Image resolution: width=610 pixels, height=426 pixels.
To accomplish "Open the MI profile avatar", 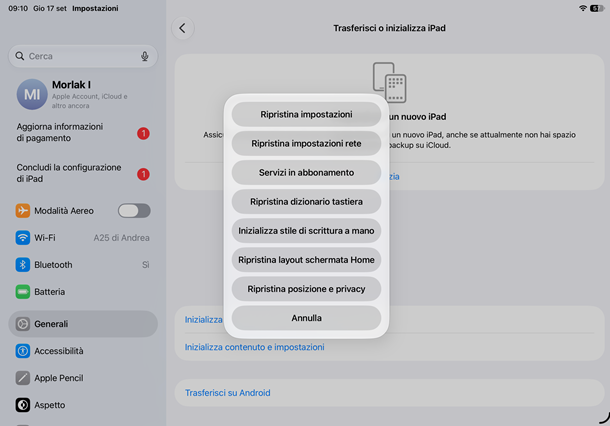I will click(32, 94).
